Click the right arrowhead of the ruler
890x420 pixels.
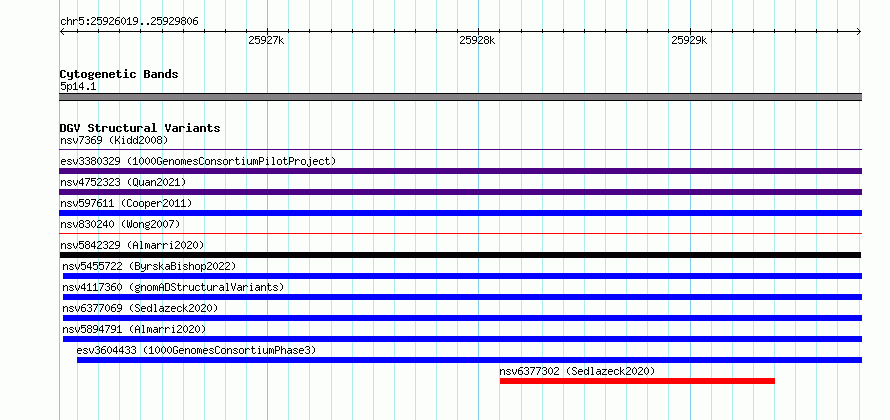[x=859, y=32]
